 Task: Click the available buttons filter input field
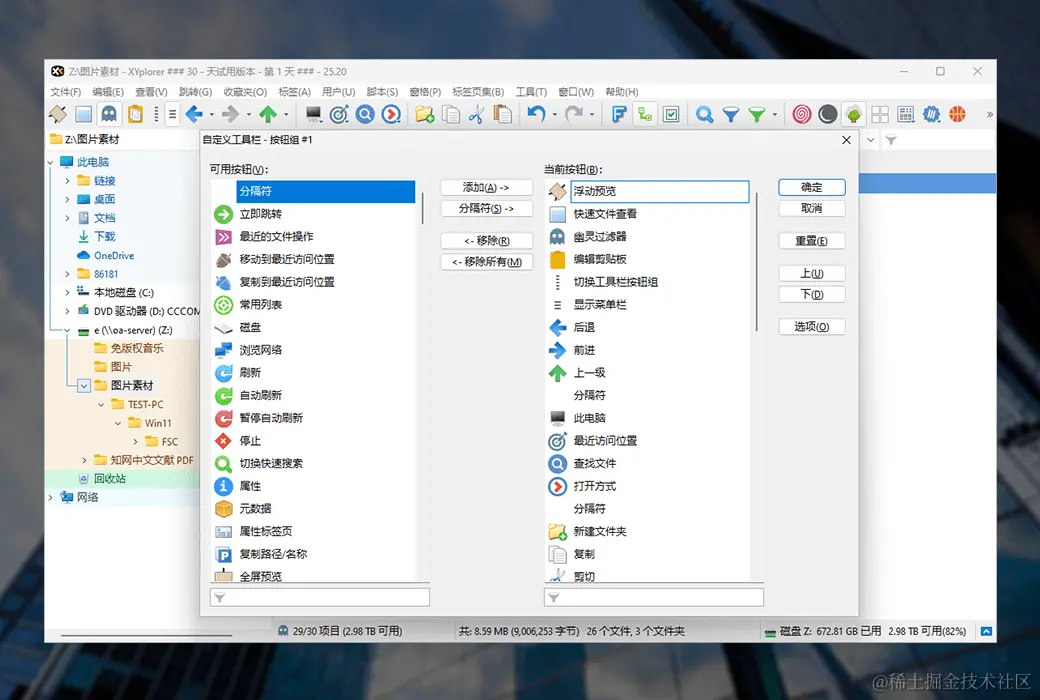tap(320, 597)
